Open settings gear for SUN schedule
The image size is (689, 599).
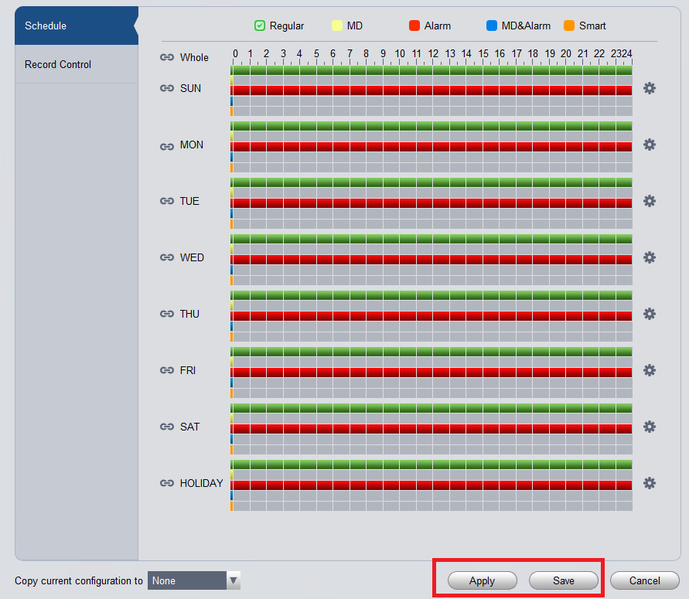[x=649, y=88]
